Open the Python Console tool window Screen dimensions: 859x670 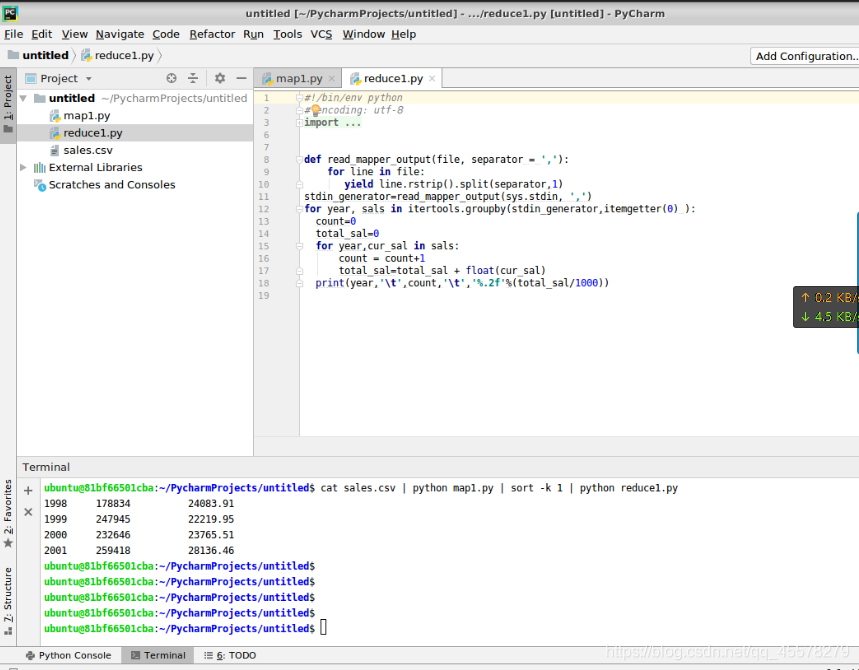pos(68,655)
